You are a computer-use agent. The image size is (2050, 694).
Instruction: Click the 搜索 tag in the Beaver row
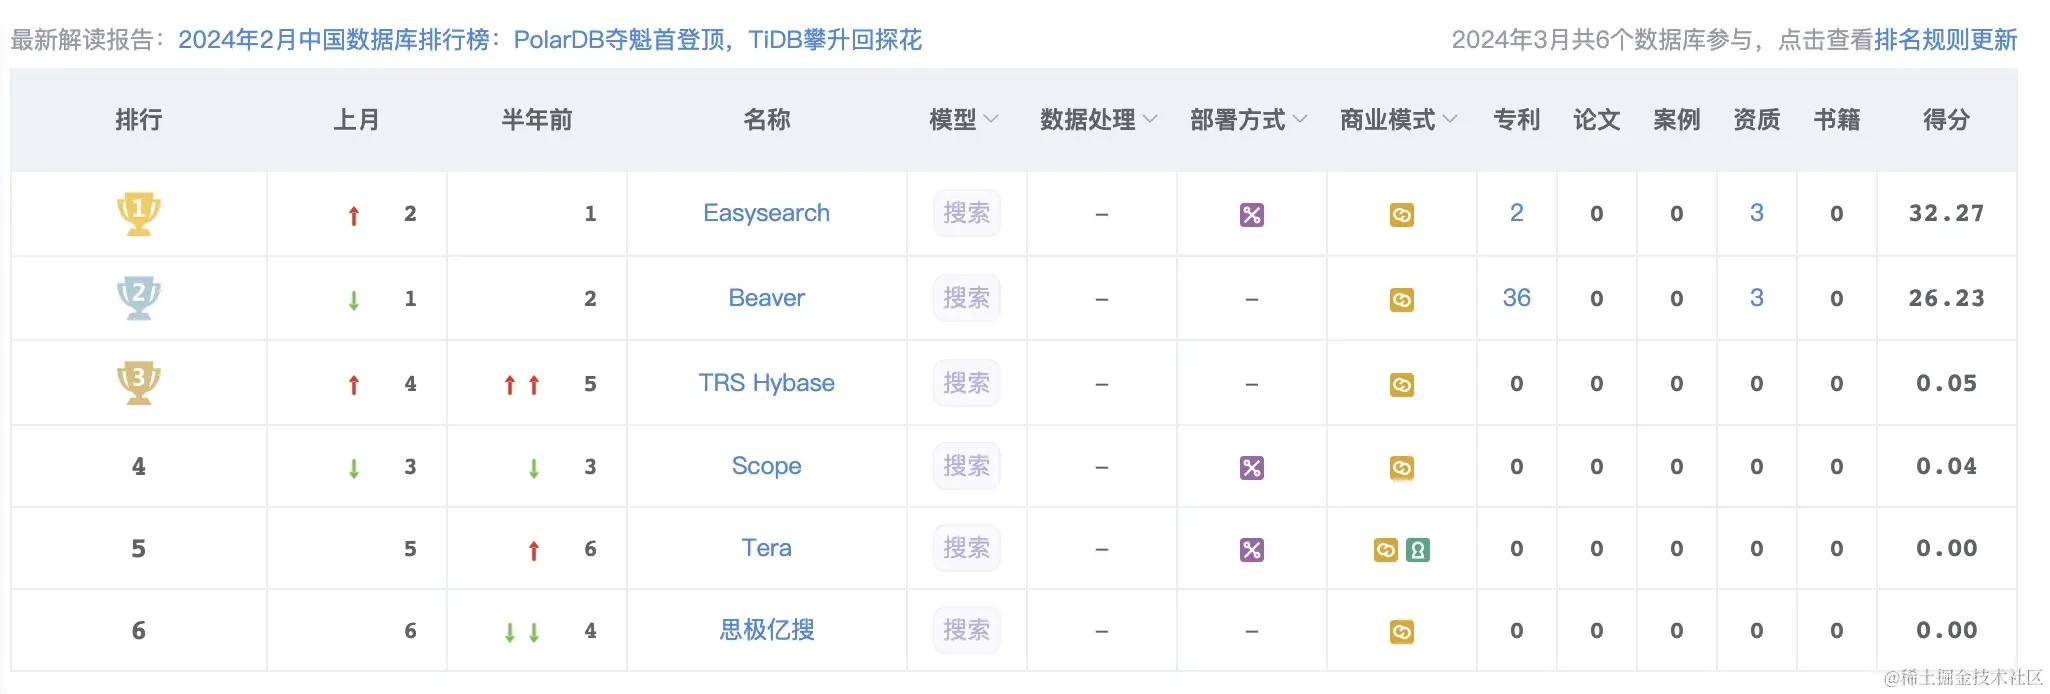[967, 298]
